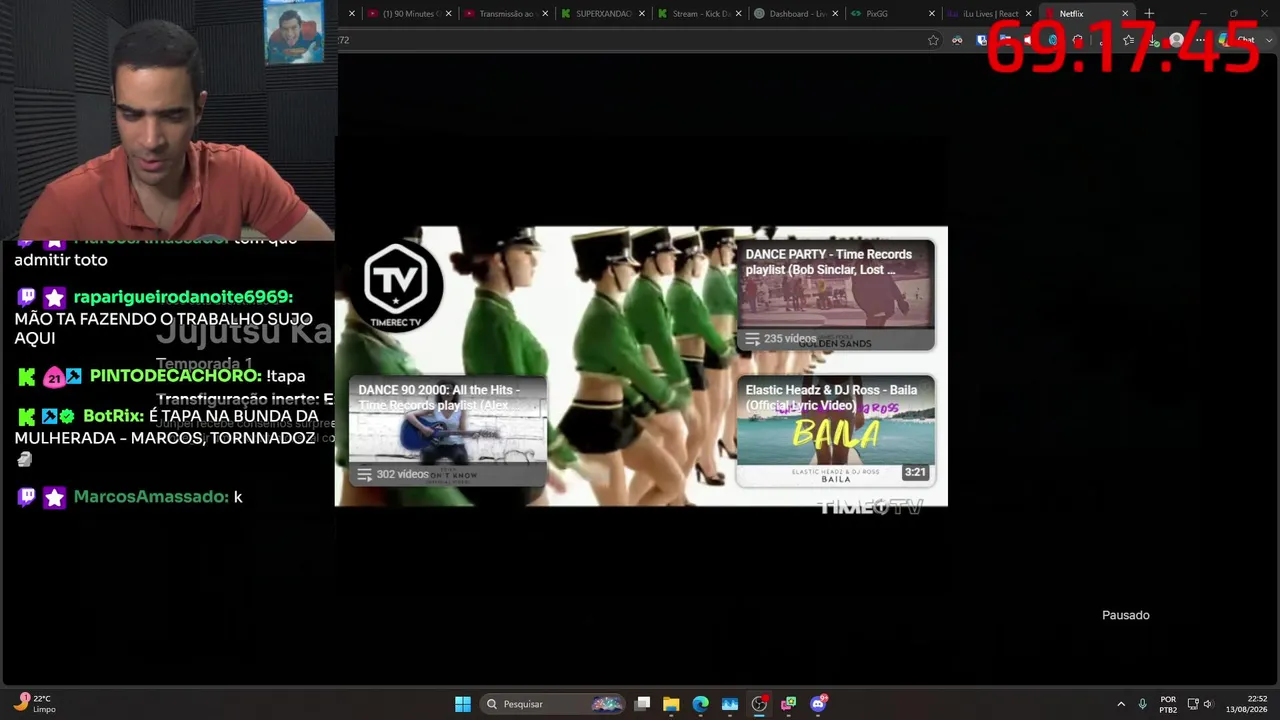
Task: Click the Twitch icon beside raparigueirodanoite6969
Action: (x=26, y=298)
